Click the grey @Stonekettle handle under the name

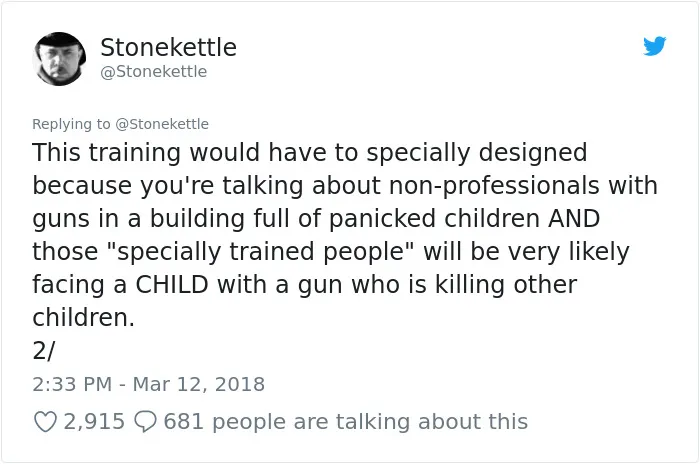click(x=154, y=71)
